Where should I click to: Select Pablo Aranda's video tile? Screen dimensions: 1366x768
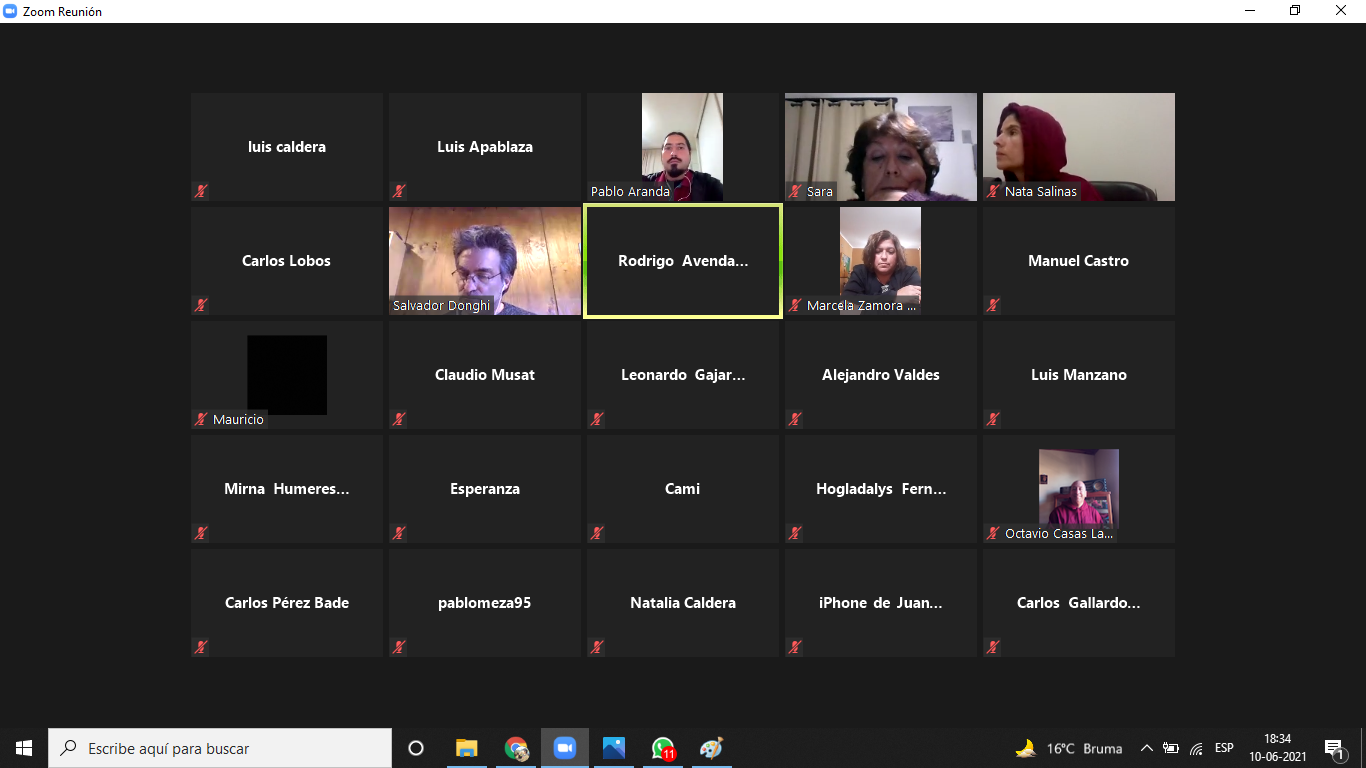coord(683,147)
